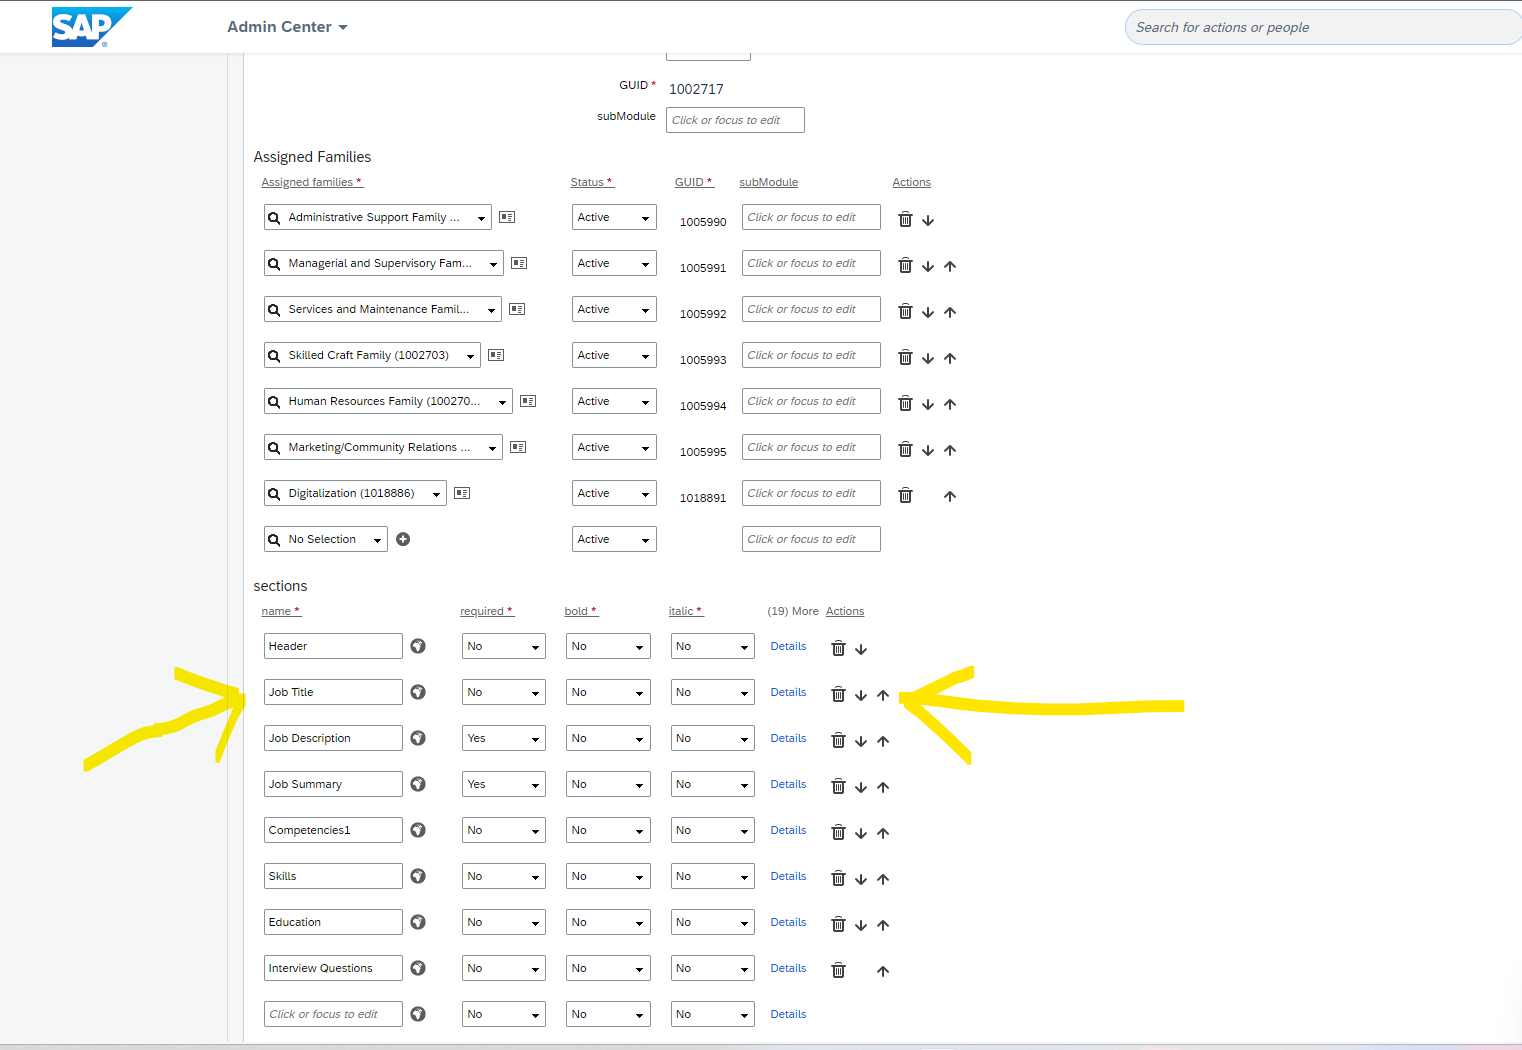Delete Skilled Craft Family row
The width and height of the screenshot is (1522, 1050).
point(905,357)
